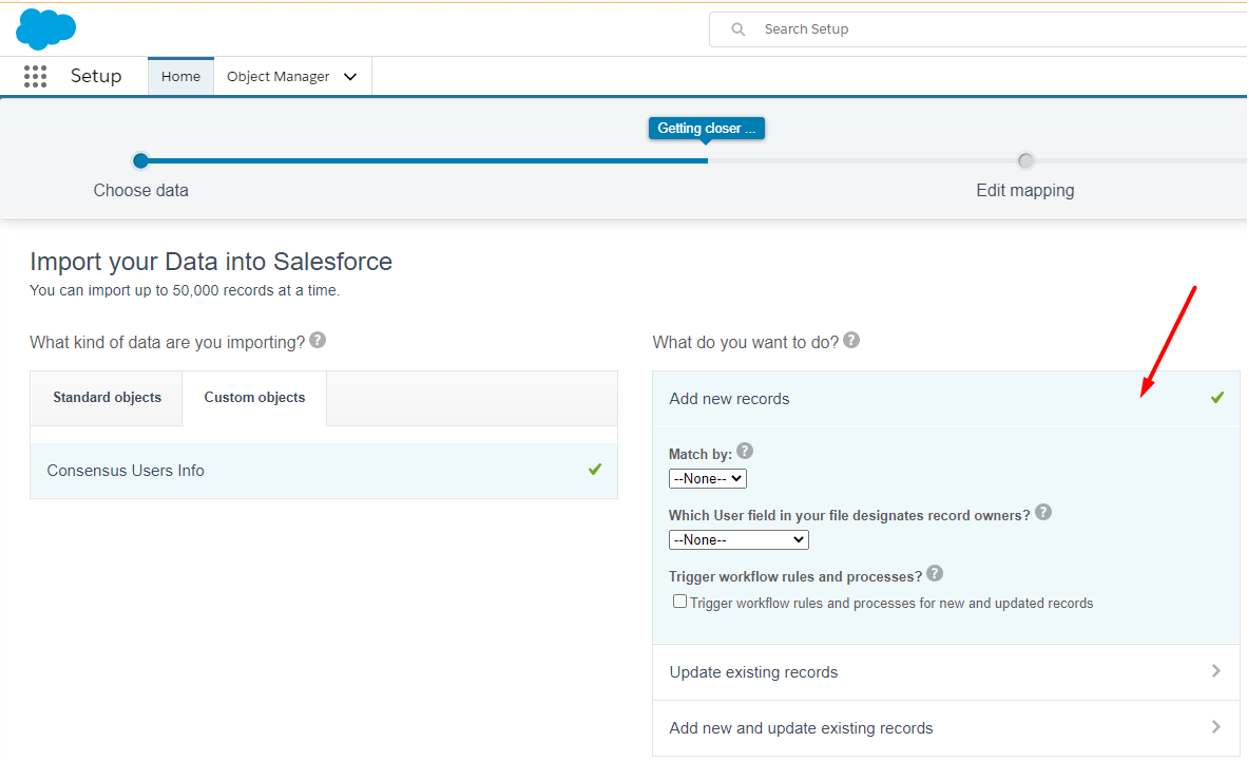
Task: Choose Update existing records option
Action: click(x=946, y=672)
